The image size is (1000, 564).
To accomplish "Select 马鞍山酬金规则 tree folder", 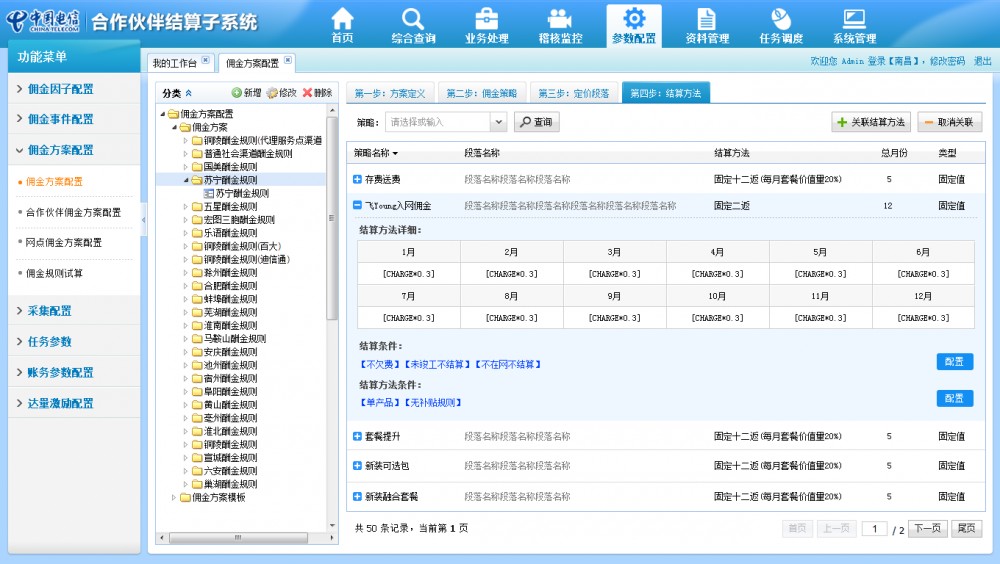I will (235, 339).
